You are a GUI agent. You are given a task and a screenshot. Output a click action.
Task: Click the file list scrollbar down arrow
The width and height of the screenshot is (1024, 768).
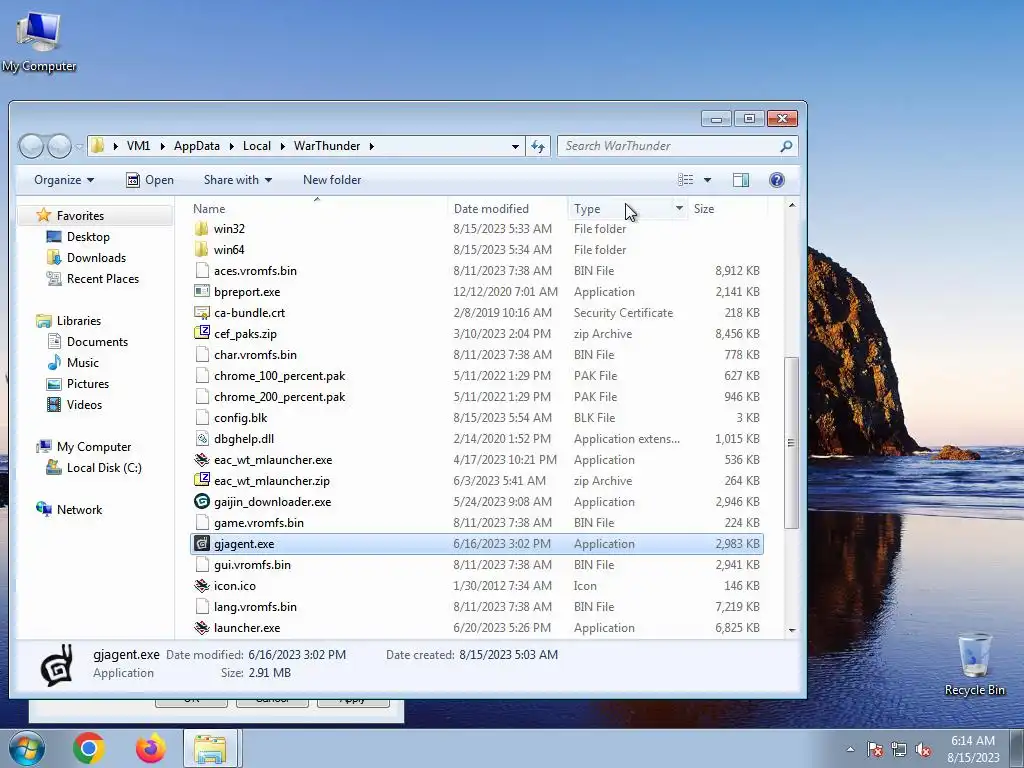(792, 630)
